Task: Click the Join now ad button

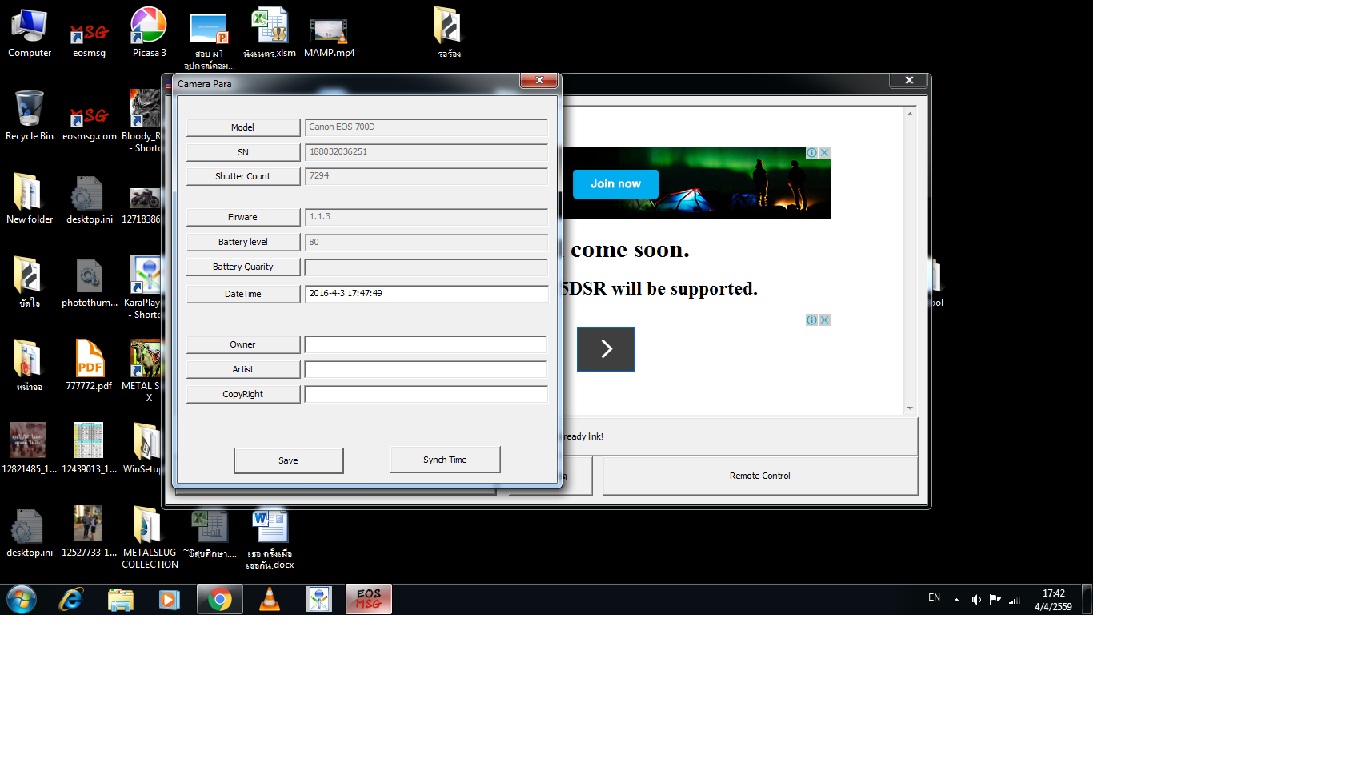Action: point(615,184)
